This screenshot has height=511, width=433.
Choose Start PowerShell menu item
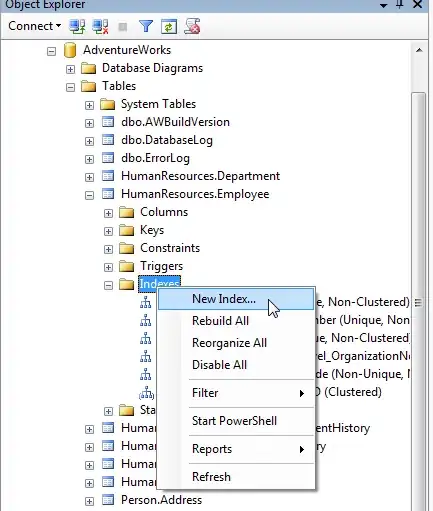tap(236, 421)
